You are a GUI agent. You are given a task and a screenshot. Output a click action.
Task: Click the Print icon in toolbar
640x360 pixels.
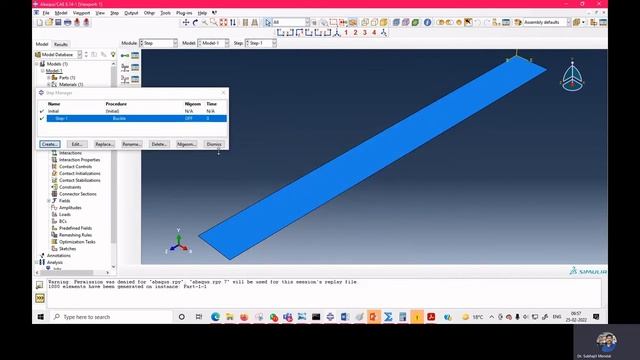68,22
